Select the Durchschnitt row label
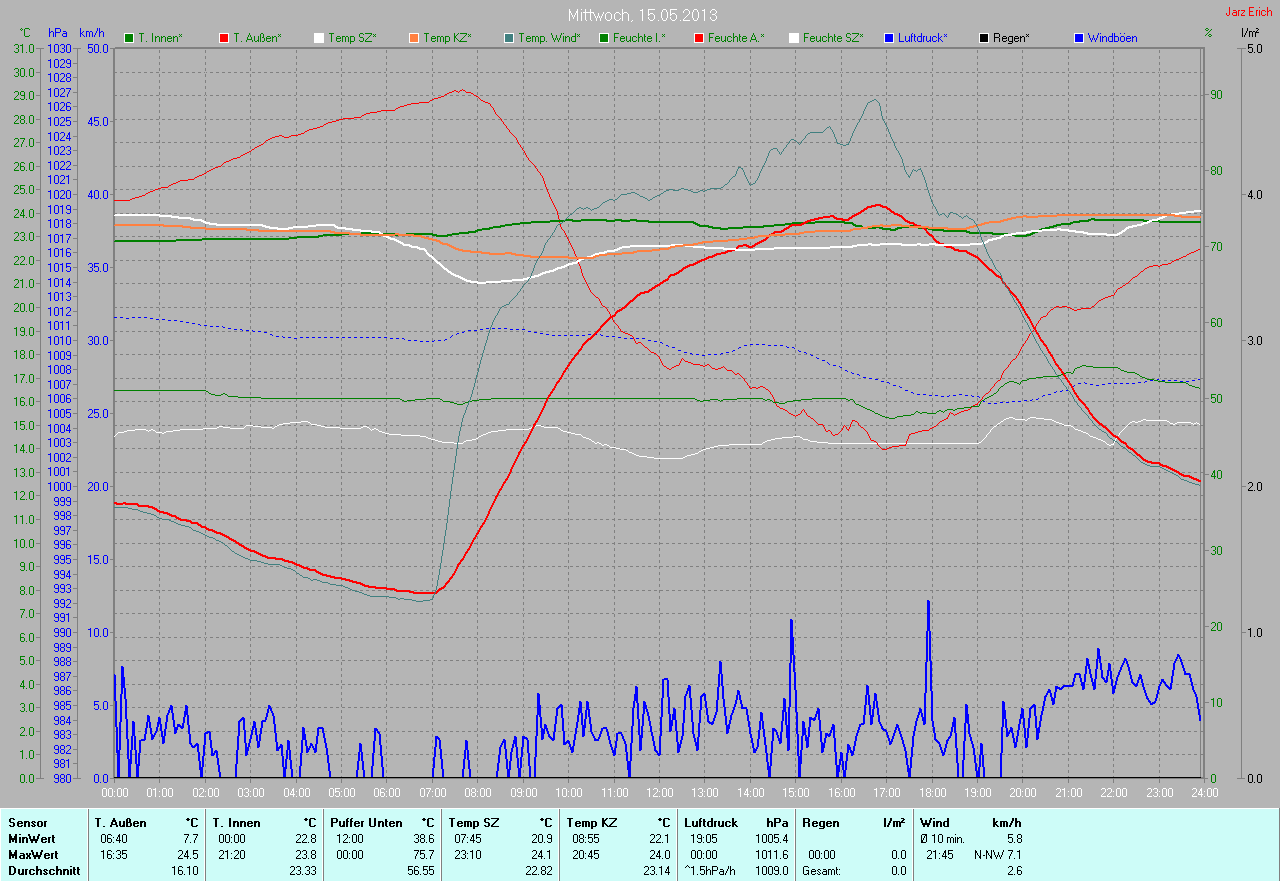1280x881 pixels. 40,871
